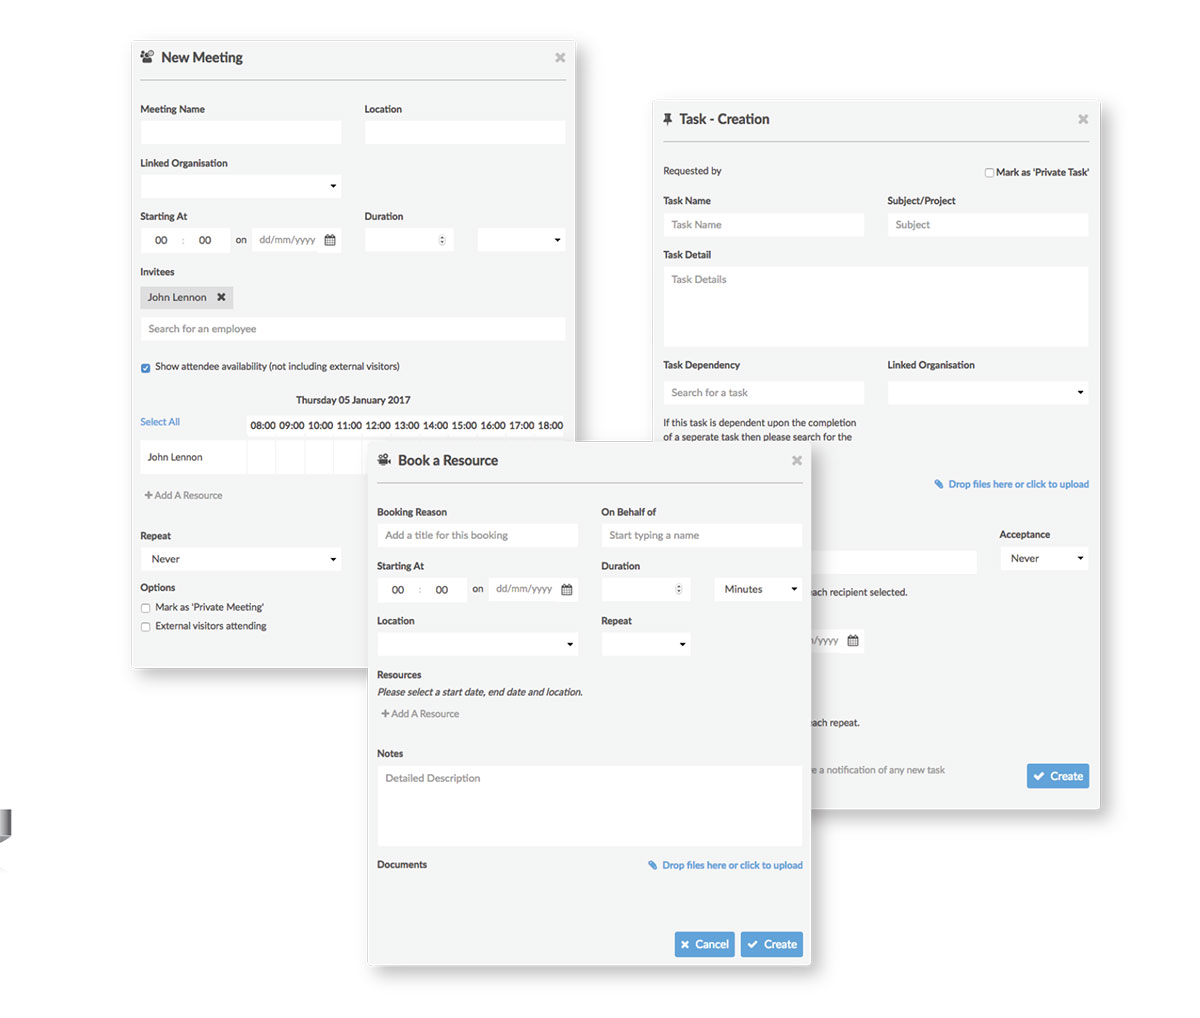Enable Mark as 'Private Meeting' option
The width and height of the screenshot is (1200, 1018).
click(146, 608)
